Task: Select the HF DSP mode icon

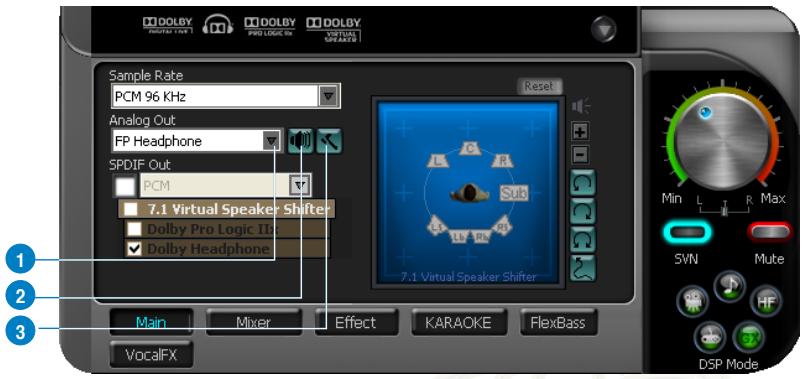Action: pos(765,302)
